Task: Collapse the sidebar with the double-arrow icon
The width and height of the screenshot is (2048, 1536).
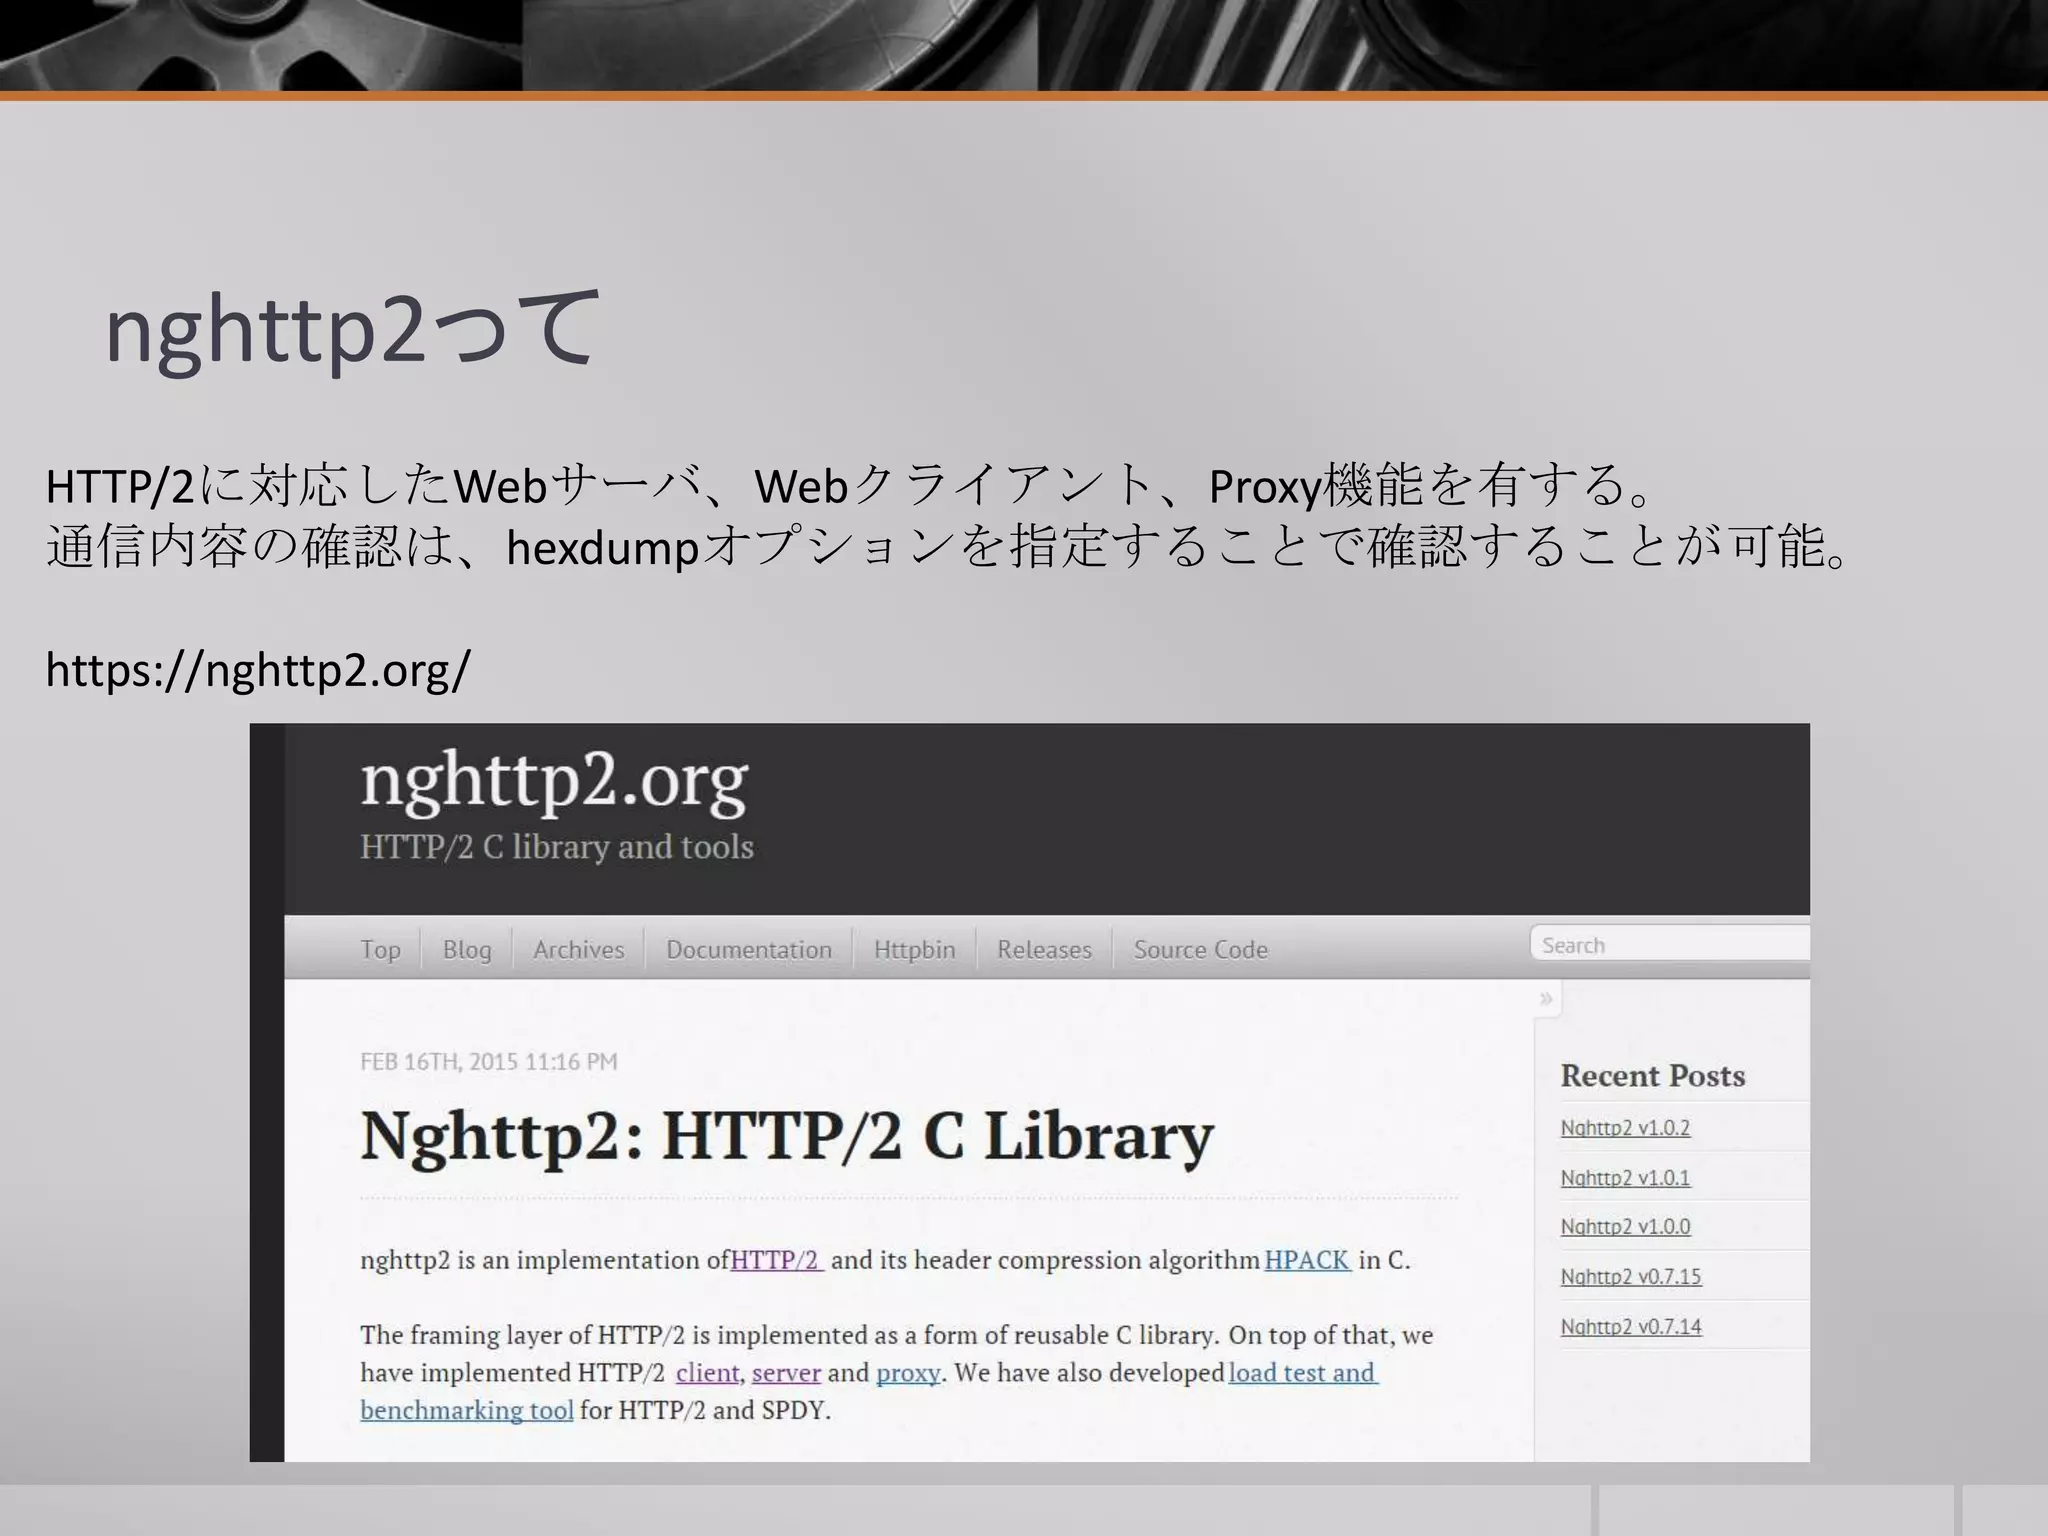Action: click(1546, 998)
